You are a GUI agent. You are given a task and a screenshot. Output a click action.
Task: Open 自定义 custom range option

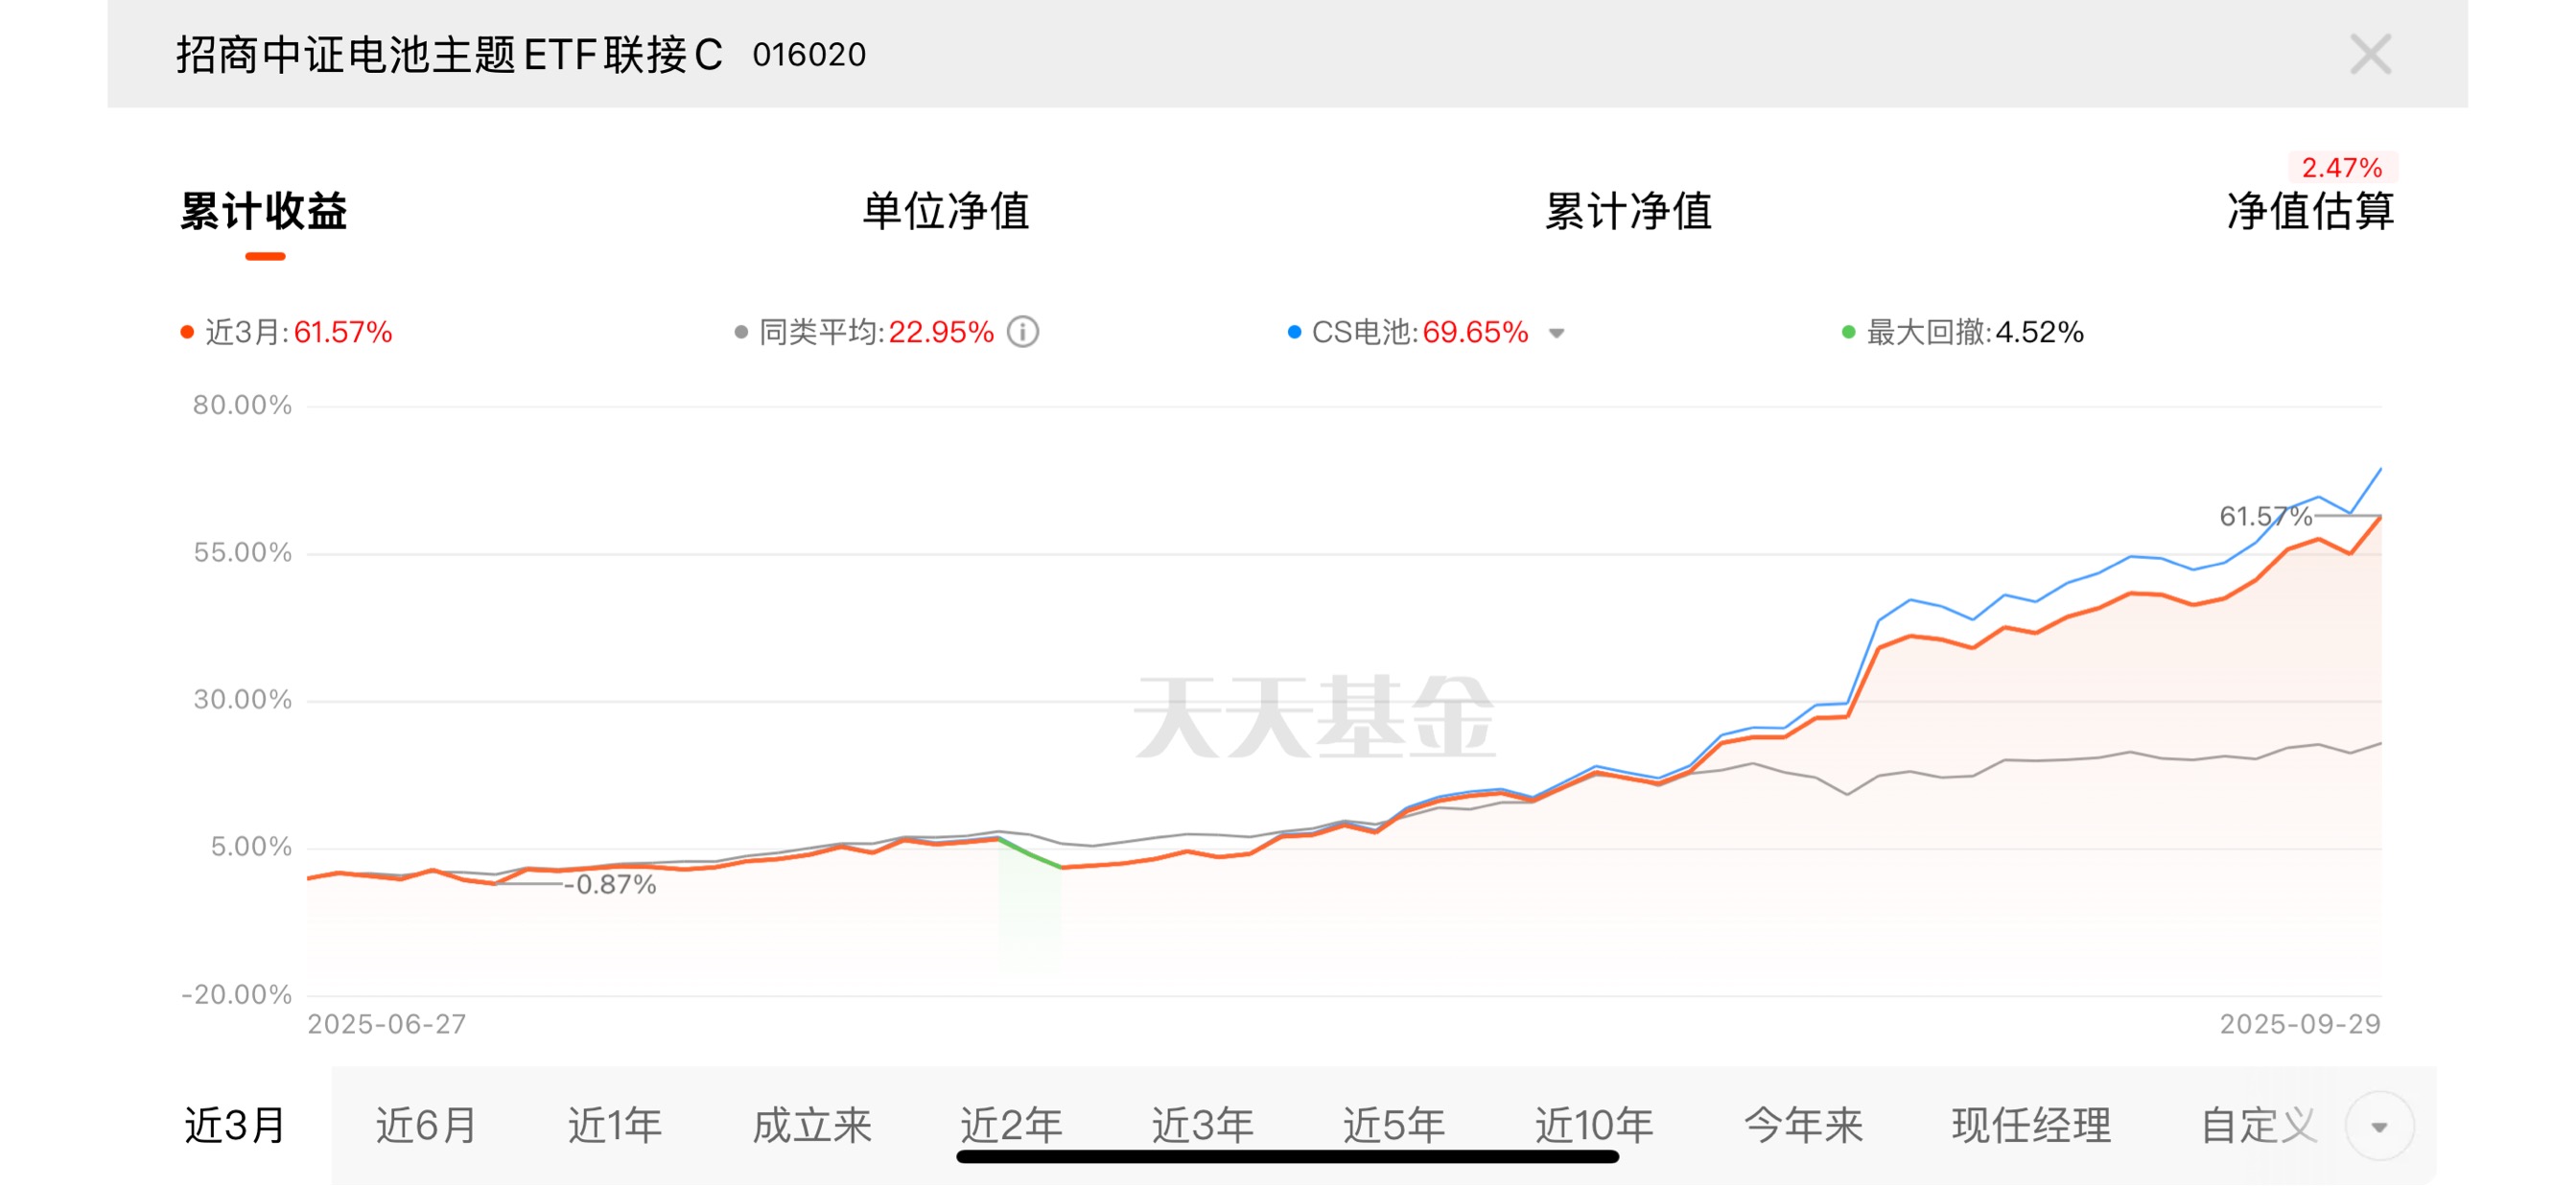tap(2257, 1126)
